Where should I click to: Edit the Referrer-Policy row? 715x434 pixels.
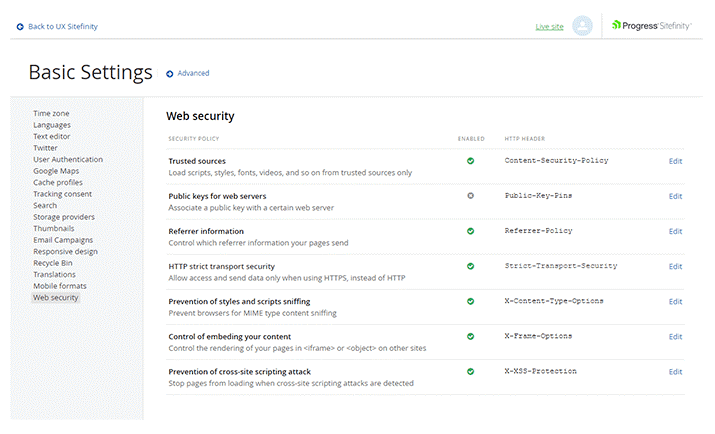(675, 231)
